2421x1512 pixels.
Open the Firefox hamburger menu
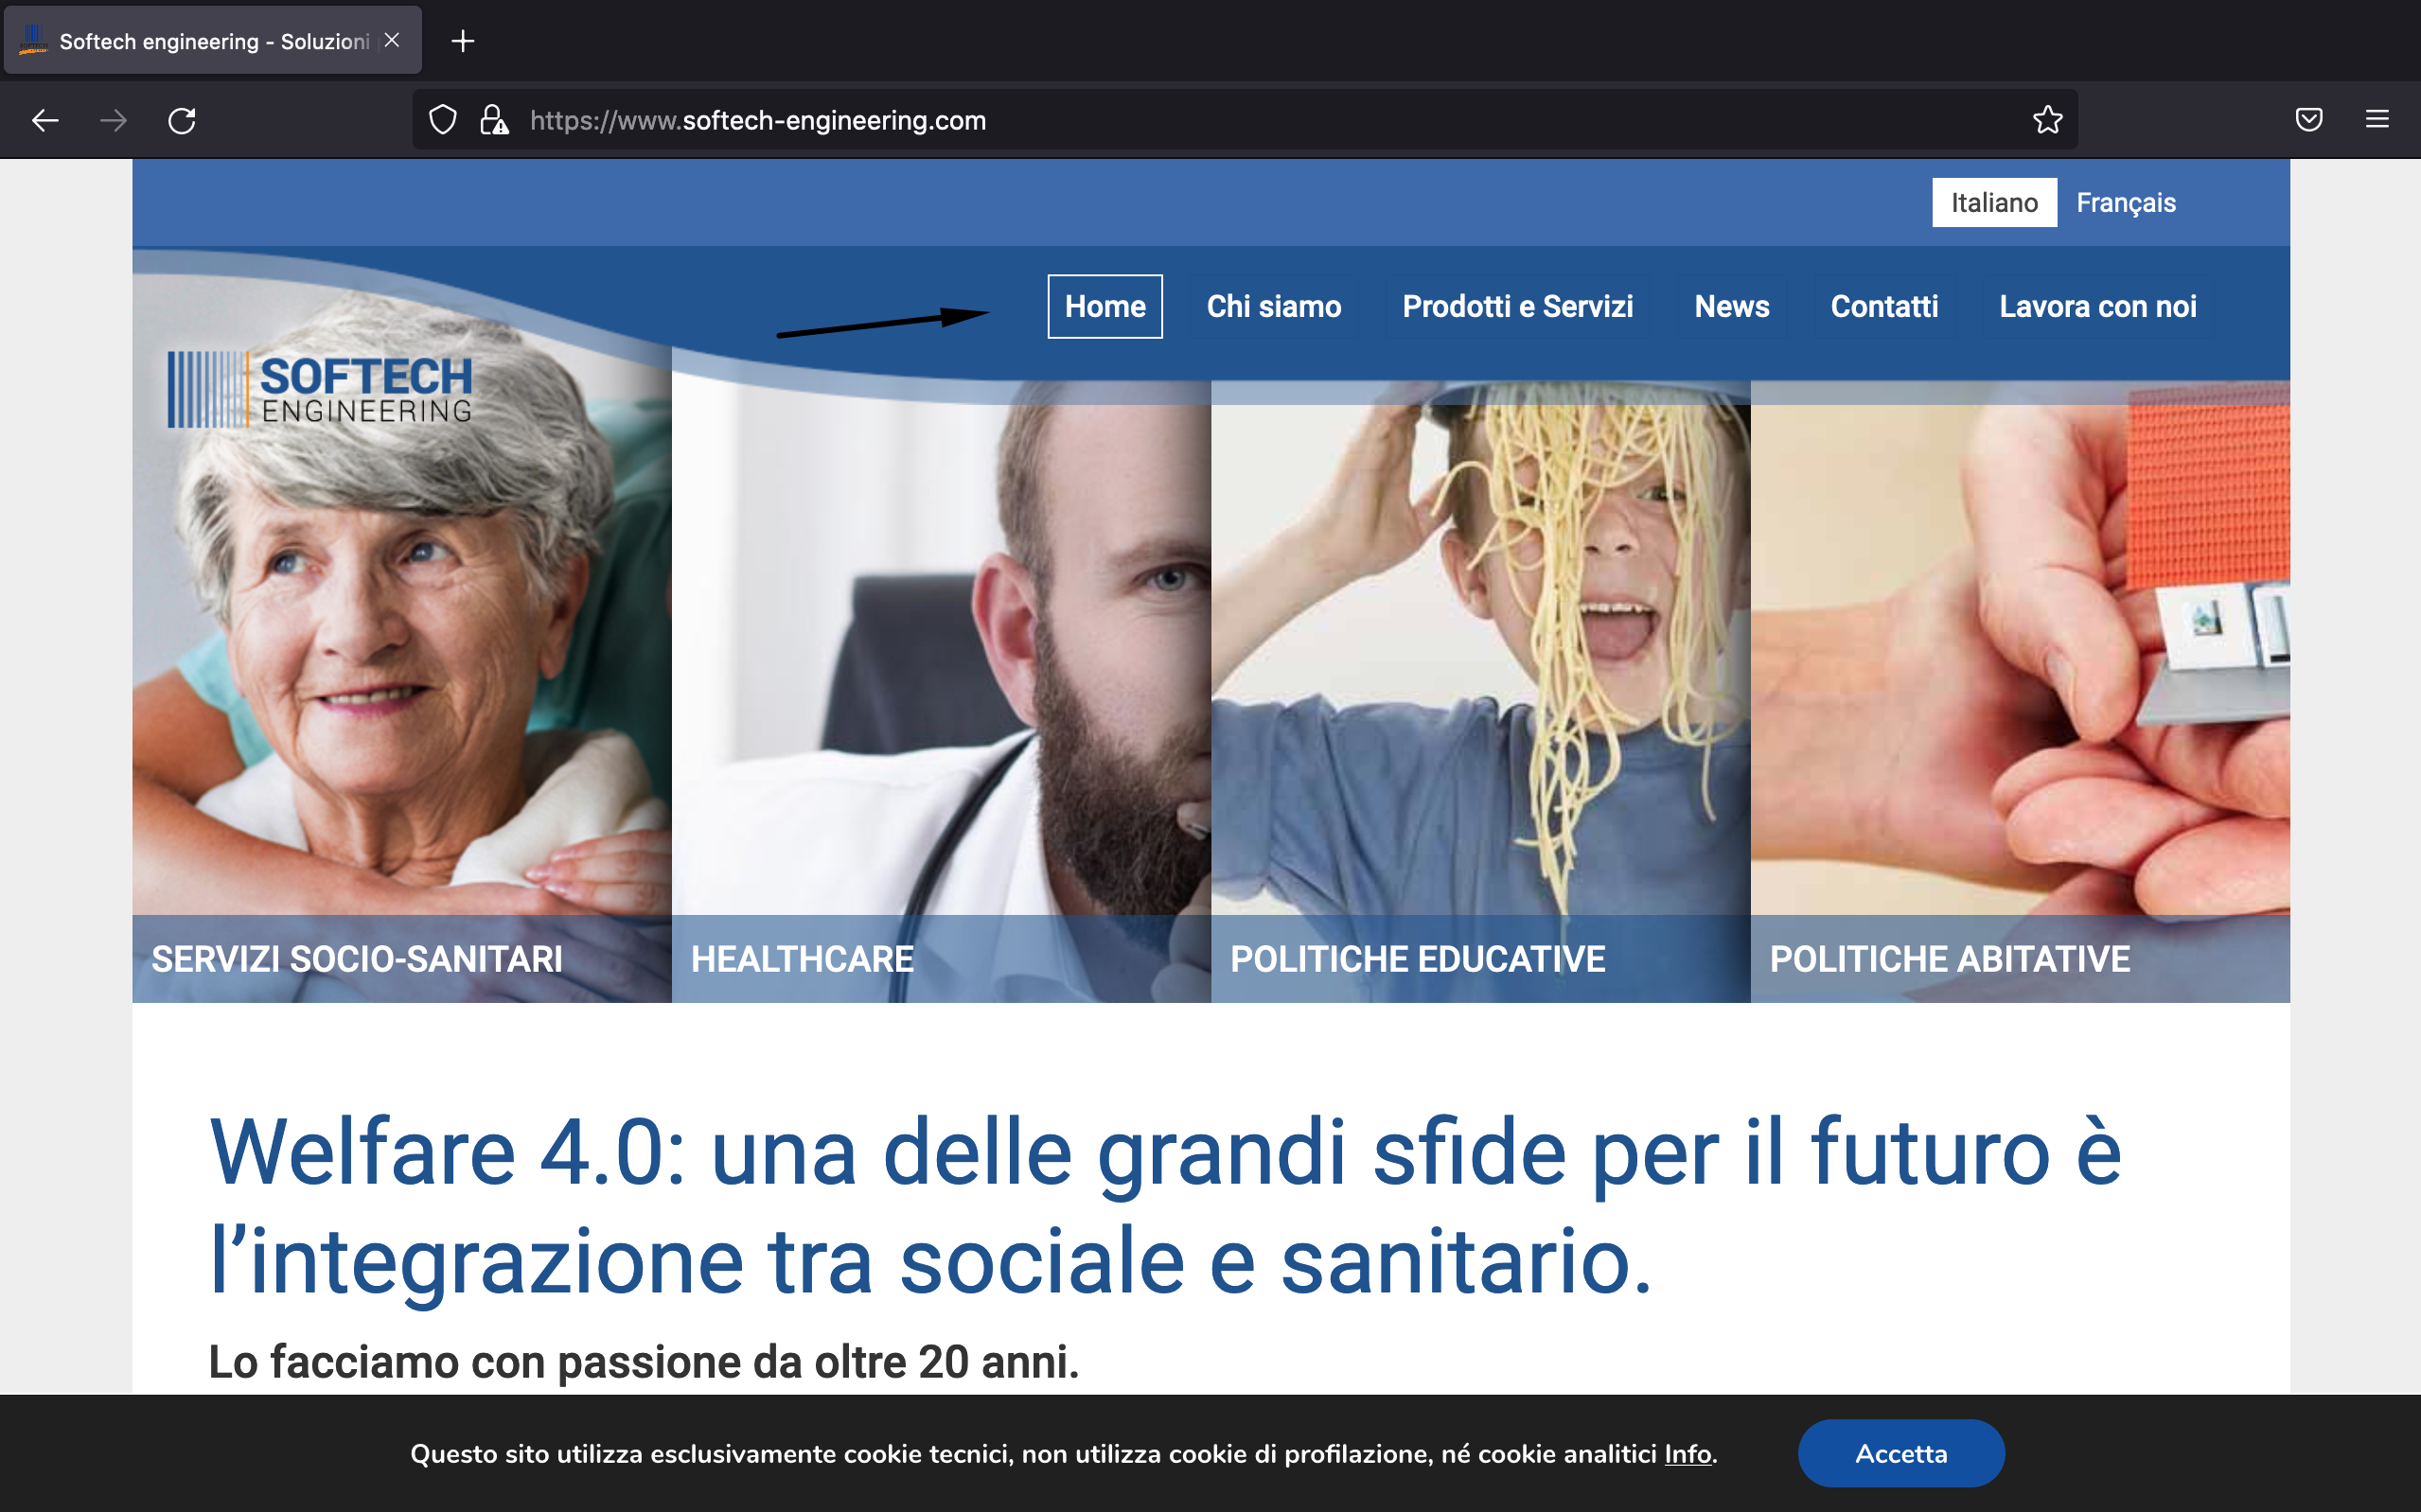click(x=2377, y=120)
